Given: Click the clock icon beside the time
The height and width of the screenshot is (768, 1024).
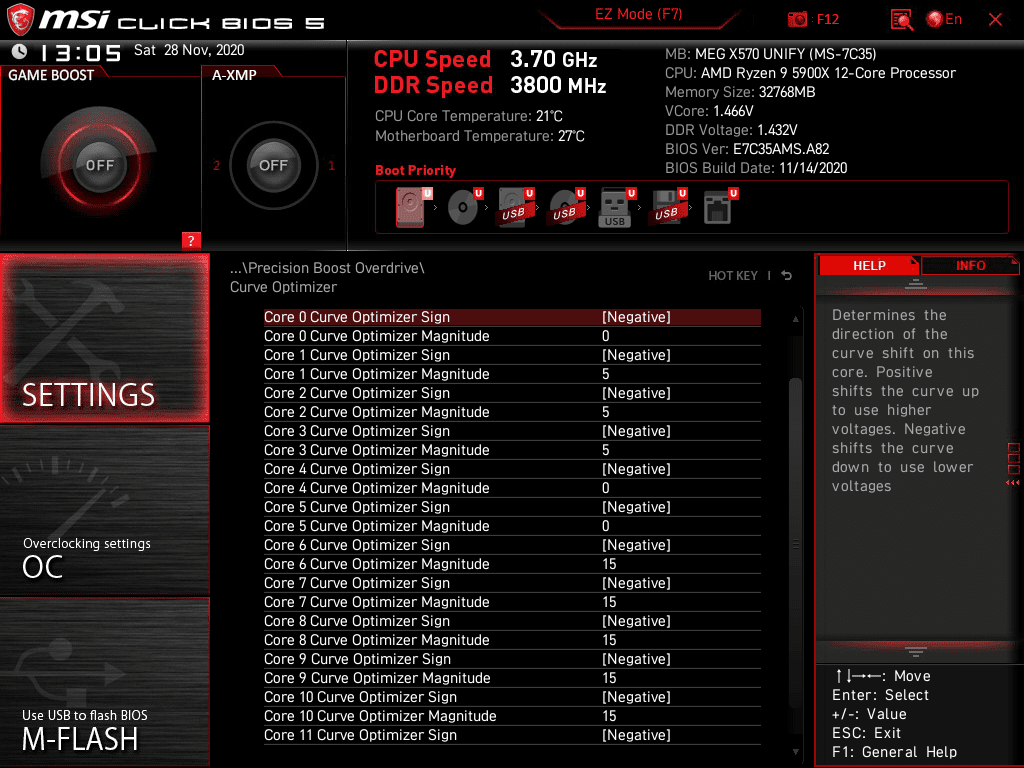Looking at the screenshot, I should pos(20,51).
